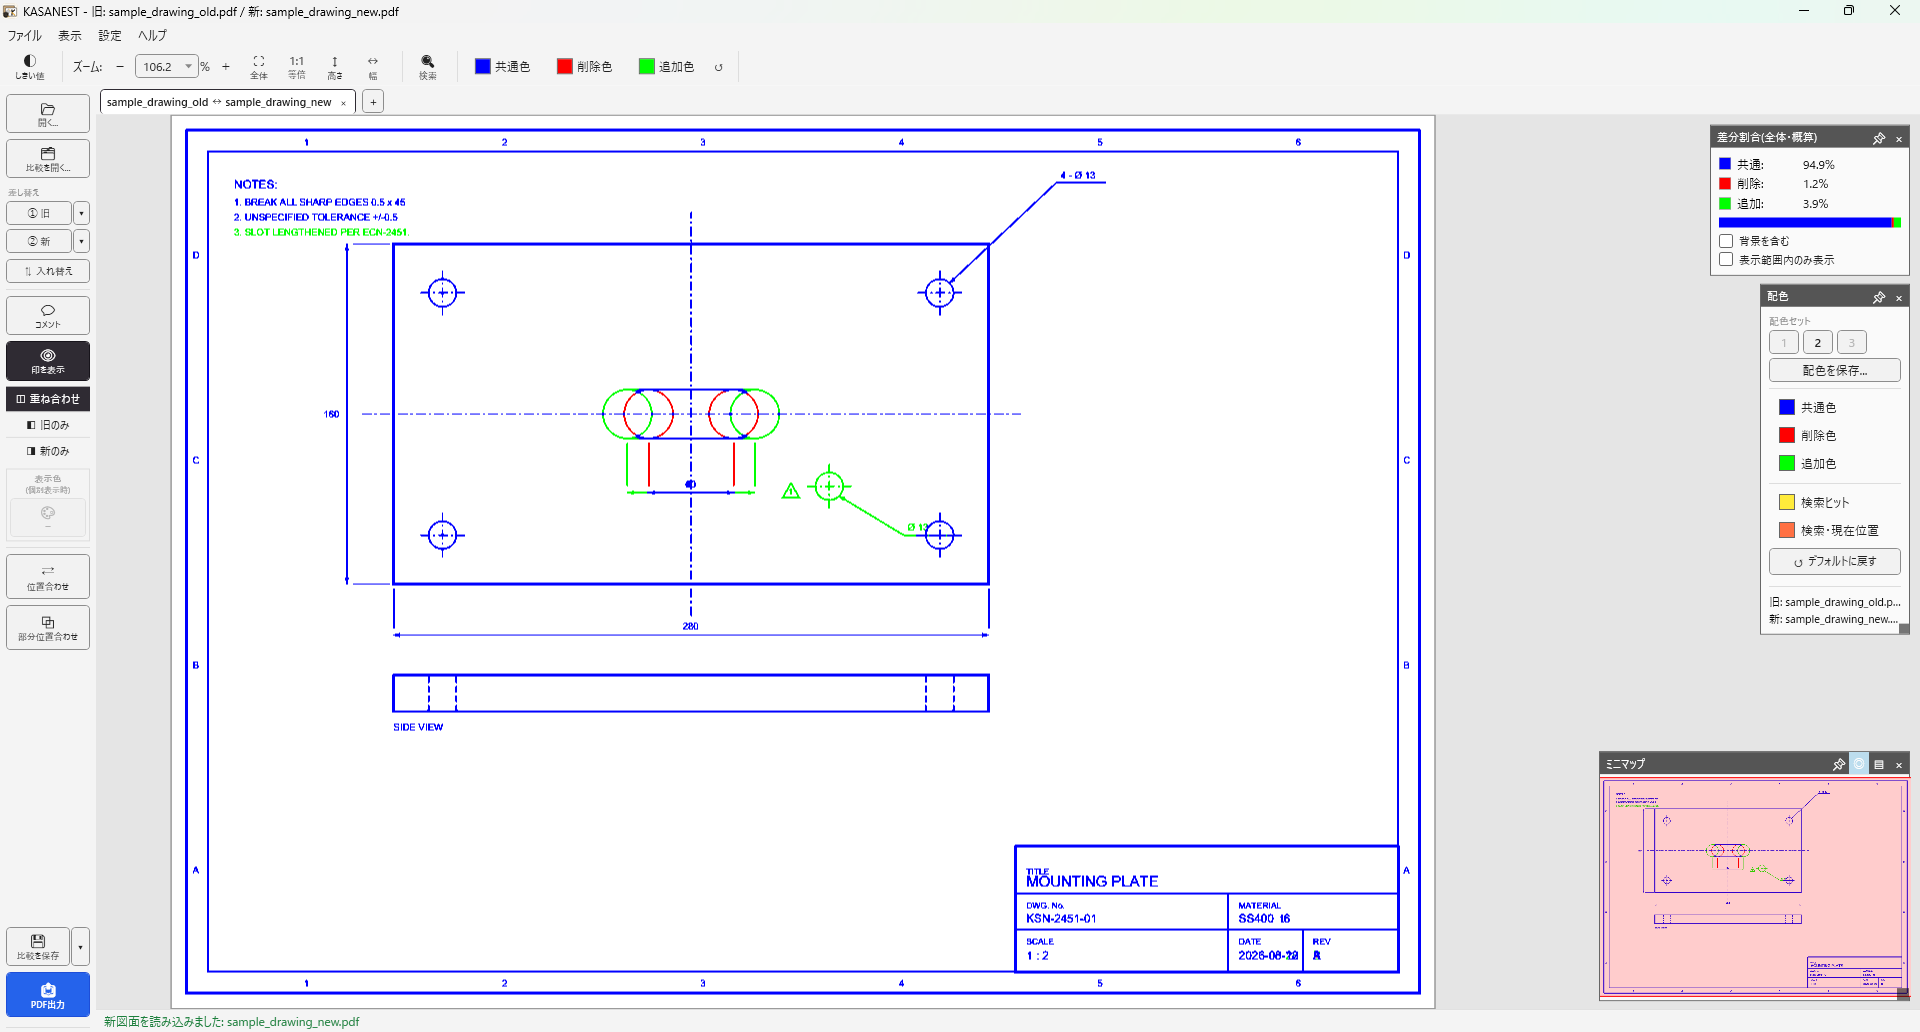Pin the 差分割合 panel
The image size is (1920, 1032).
click(x=1879, y=138)
